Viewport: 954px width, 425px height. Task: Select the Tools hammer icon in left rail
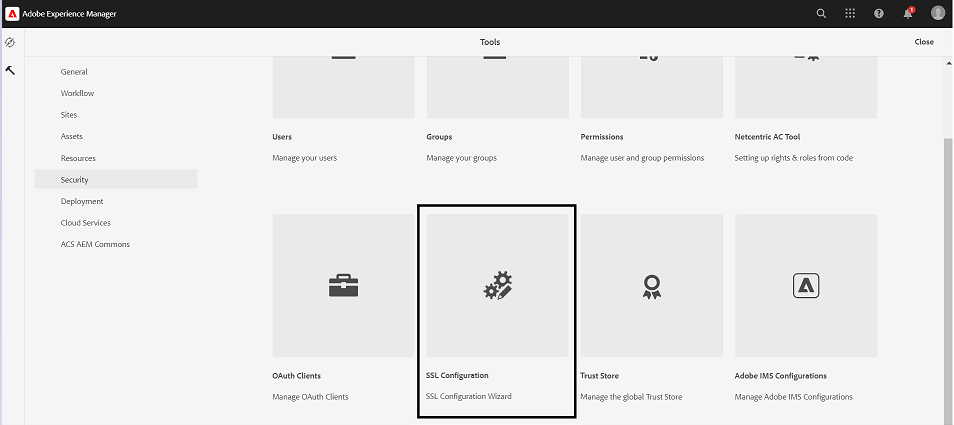tap(10, 70)
